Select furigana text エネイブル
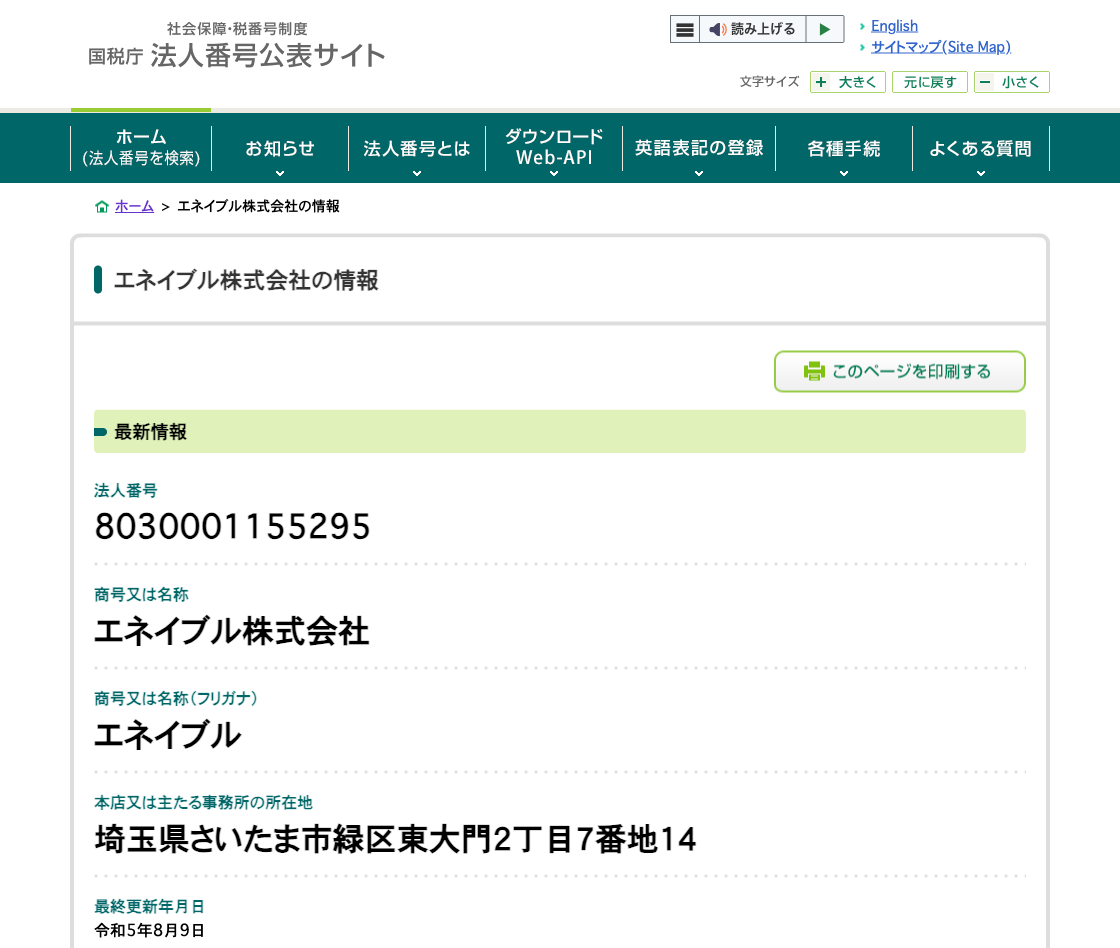Screen dimensions: 1120x948 168,735
